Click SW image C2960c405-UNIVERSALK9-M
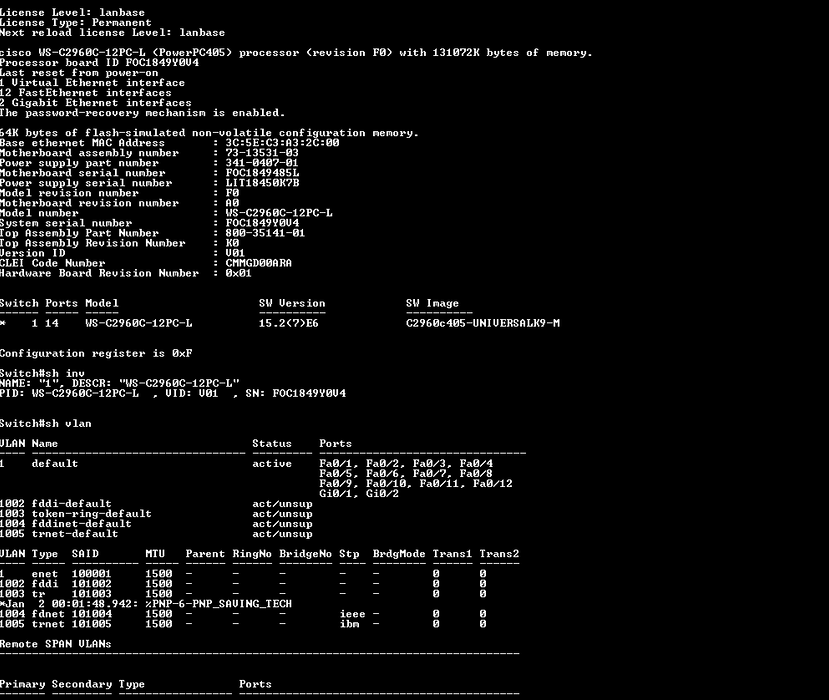 tap(483, 323)
